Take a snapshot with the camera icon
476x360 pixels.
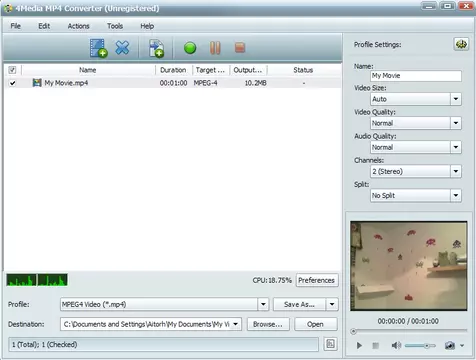[450, 345]
